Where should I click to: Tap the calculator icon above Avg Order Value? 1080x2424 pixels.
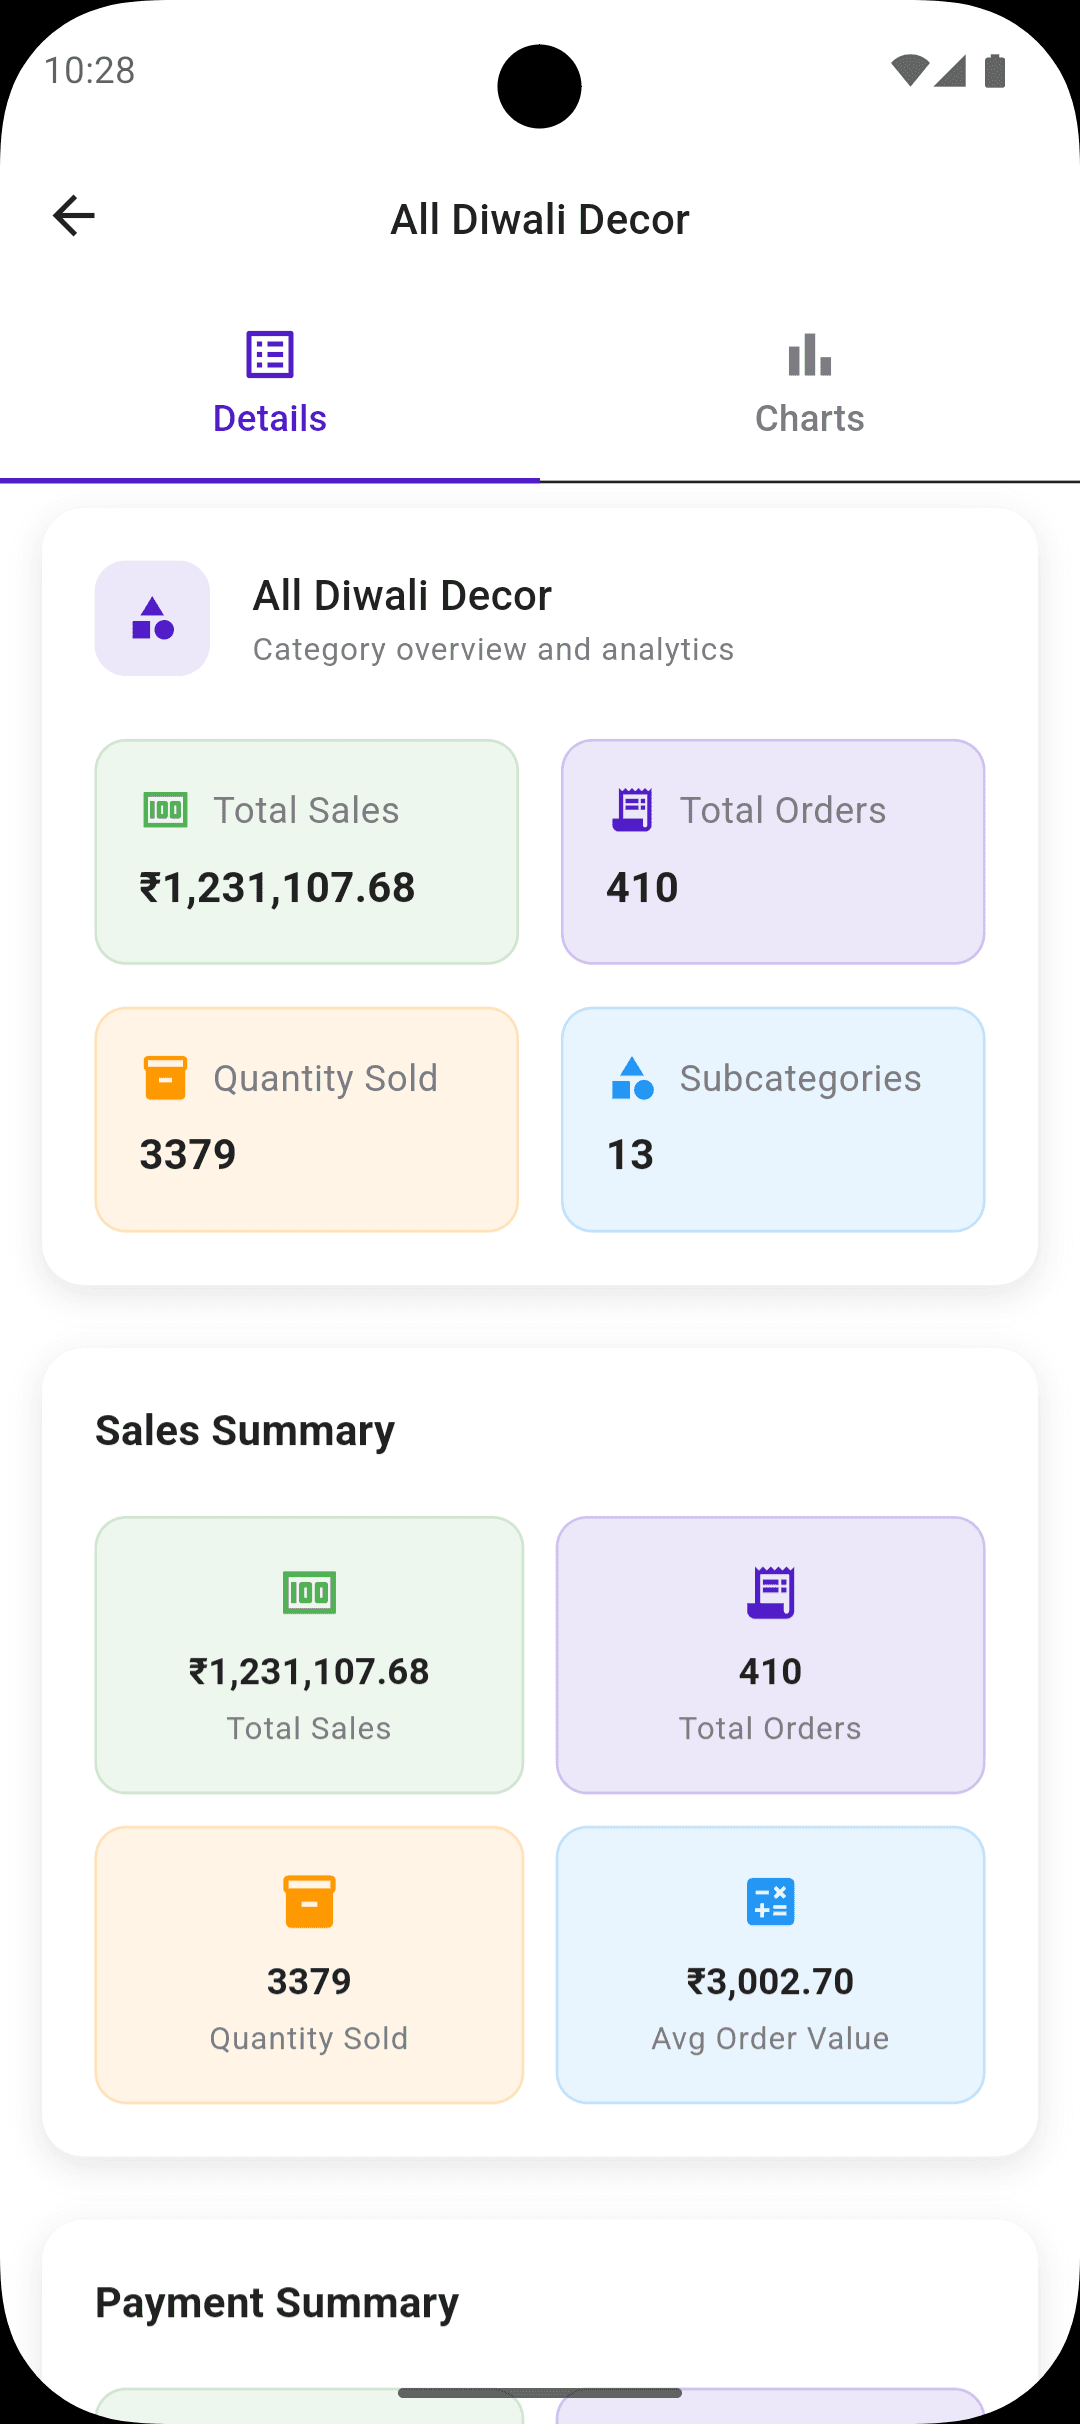[770, 1902]
